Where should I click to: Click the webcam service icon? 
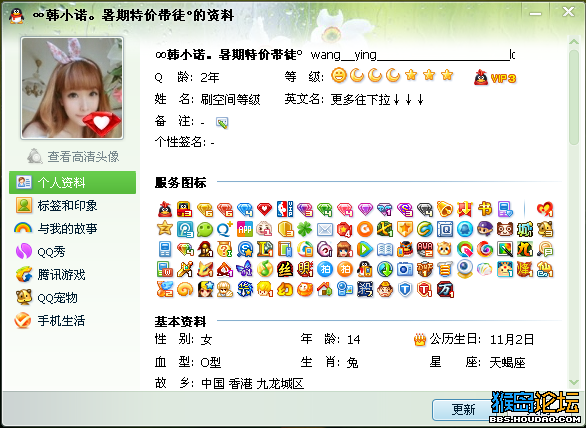(x=465, y=269)
